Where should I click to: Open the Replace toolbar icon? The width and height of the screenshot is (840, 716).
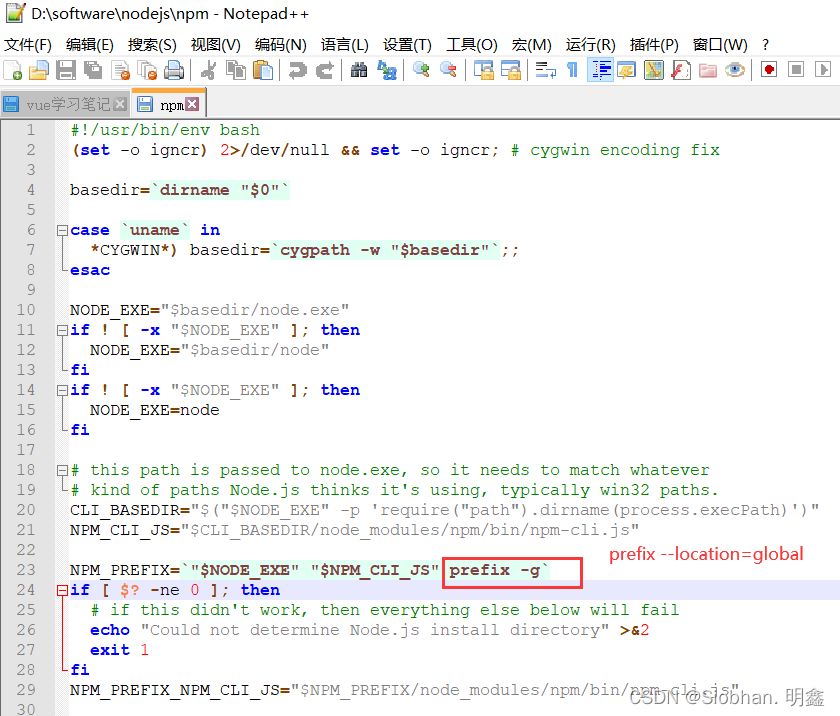click(386, 70)
